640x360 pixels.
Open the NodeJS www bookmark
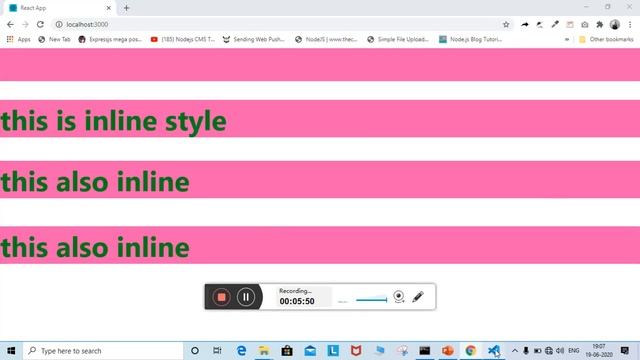click(x=326, y=39)
